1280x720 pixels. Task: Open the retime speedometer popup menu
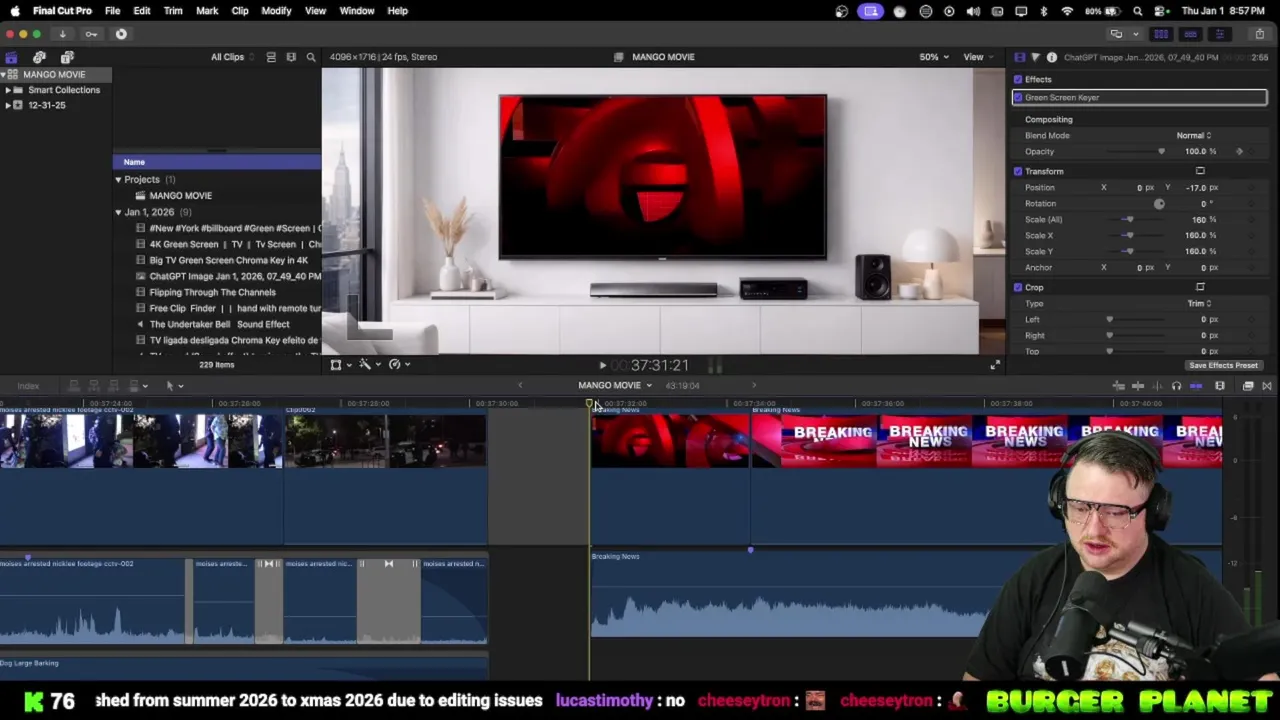(399, 365)
